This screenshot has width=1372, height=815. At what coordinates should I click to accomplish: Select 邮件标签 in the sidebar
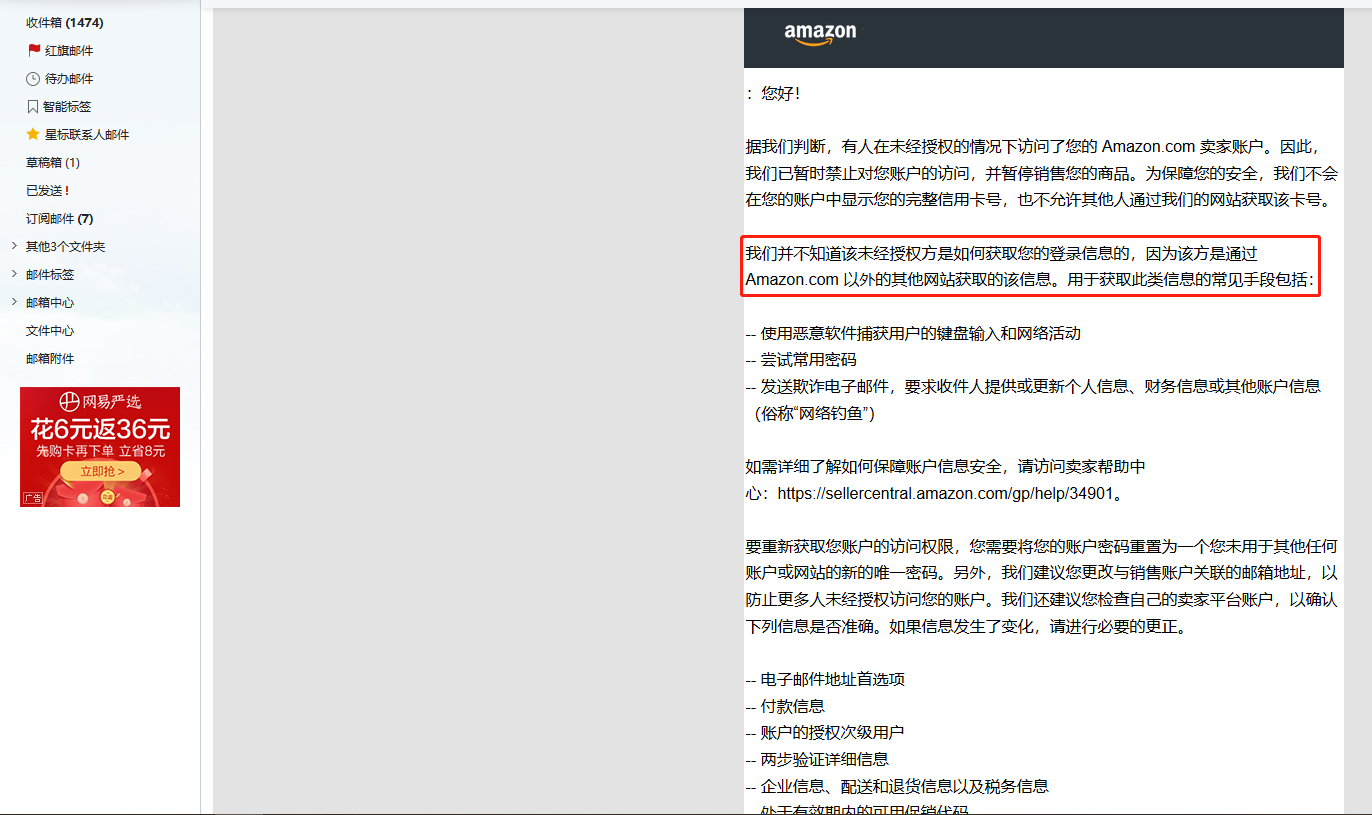50,274
